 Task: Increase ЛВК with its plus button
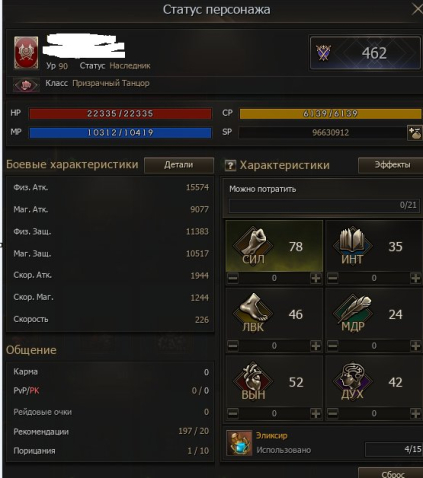[x=316, y=346]
